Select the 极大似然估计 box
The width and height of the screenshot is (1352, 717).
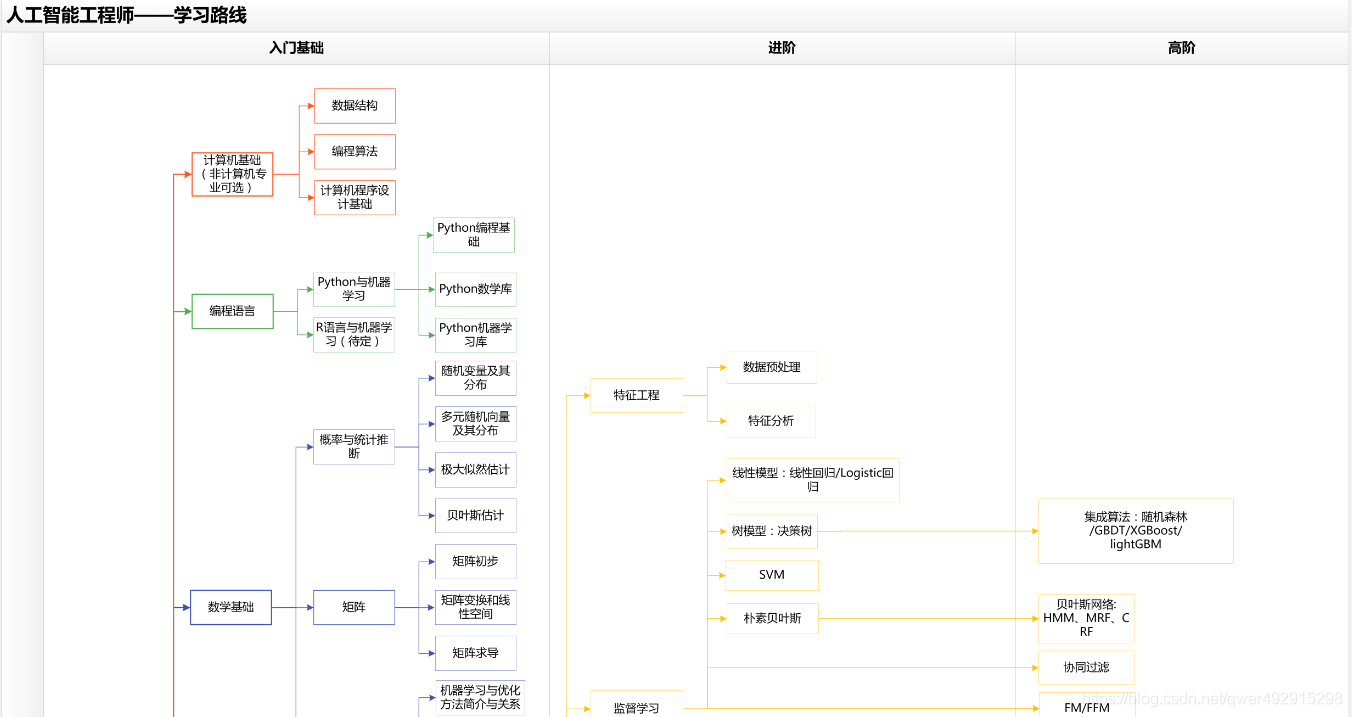[x=475, y=469]
